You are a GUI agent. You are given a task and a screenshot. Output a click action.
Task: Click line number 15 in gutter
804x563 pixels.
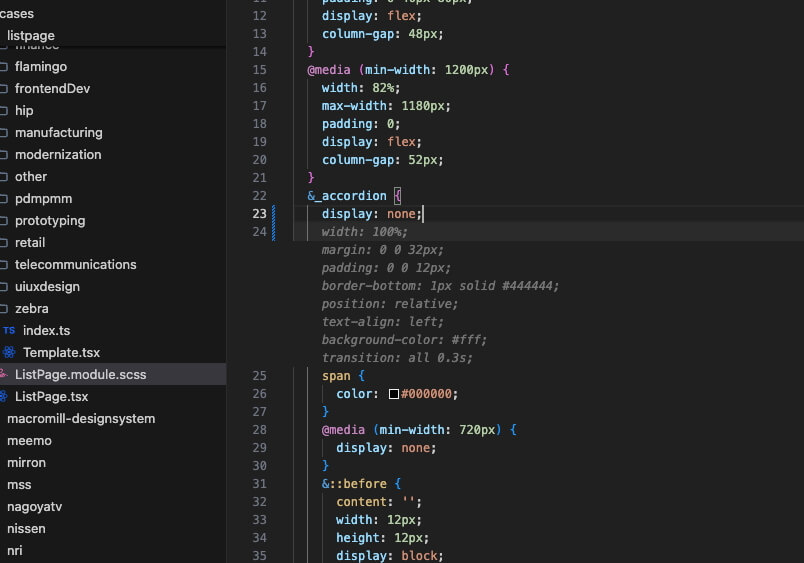tap(259, 70)
